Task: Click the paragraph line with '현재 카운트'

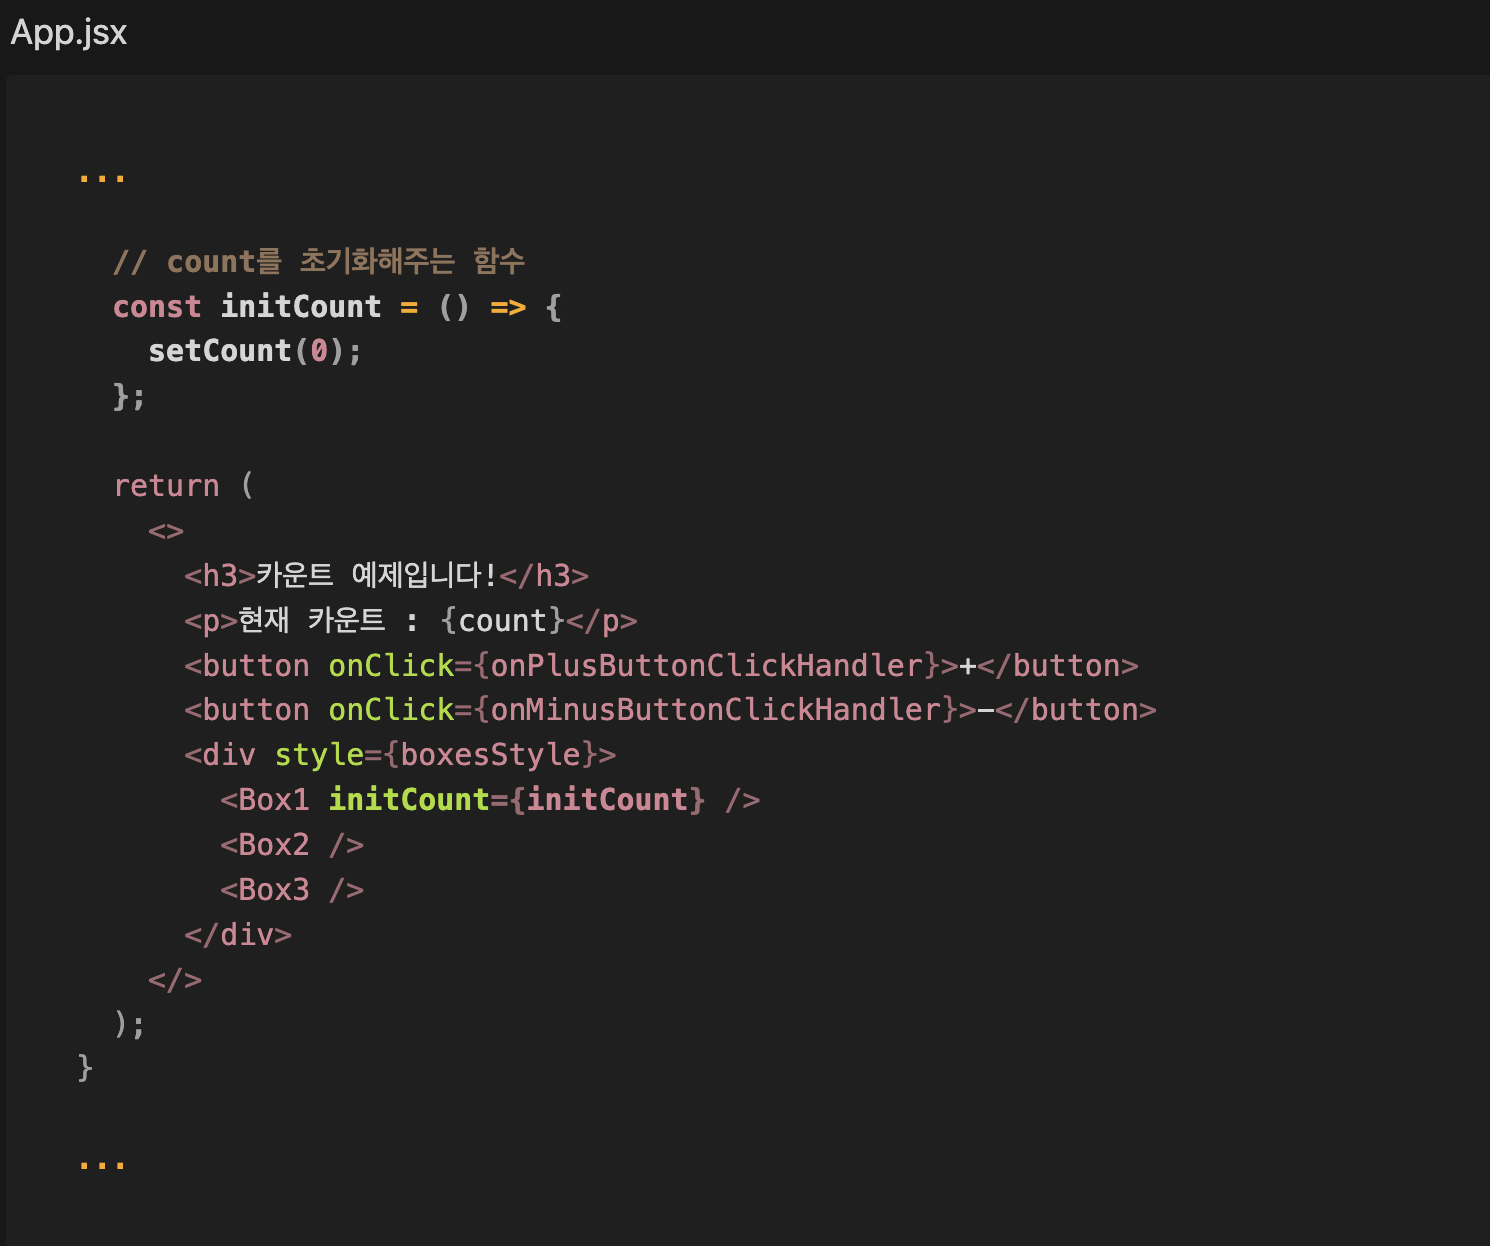Action: pos(410,621)
